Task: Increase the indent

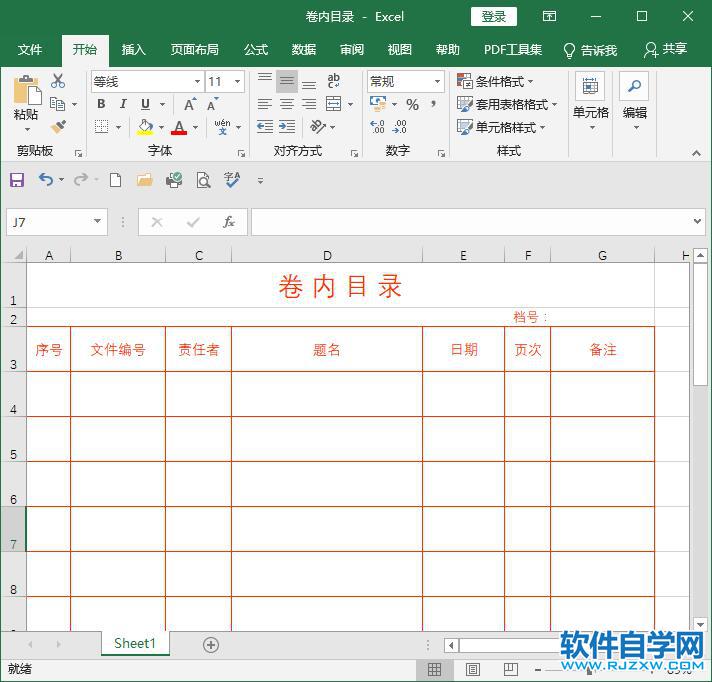Action: 287,127
